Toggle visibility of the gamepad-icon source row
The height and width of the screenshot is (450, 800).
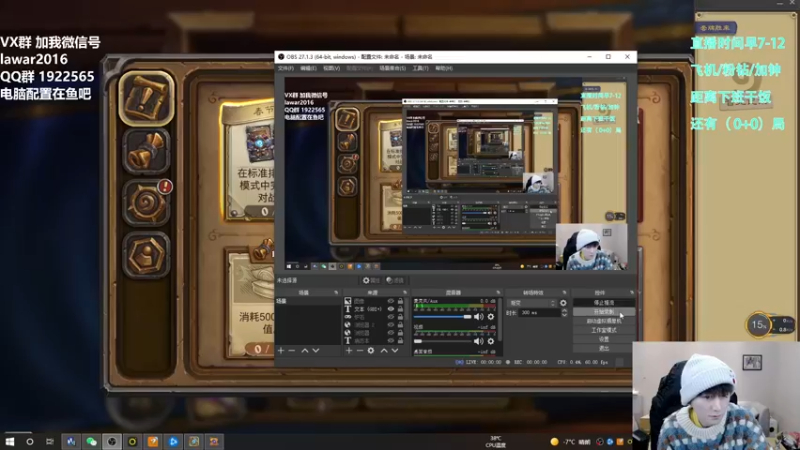391,317
